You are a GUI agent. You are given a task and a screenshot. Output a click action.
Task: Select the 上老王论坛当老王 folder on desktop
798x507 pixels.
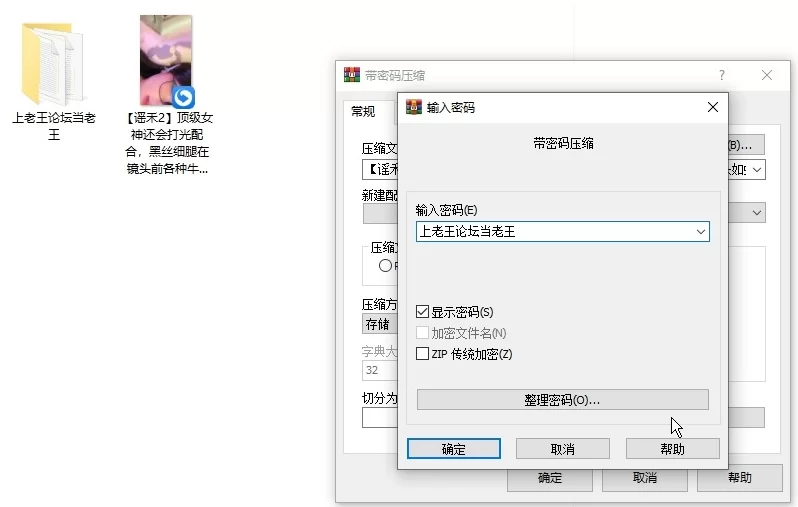click(53, 64)
